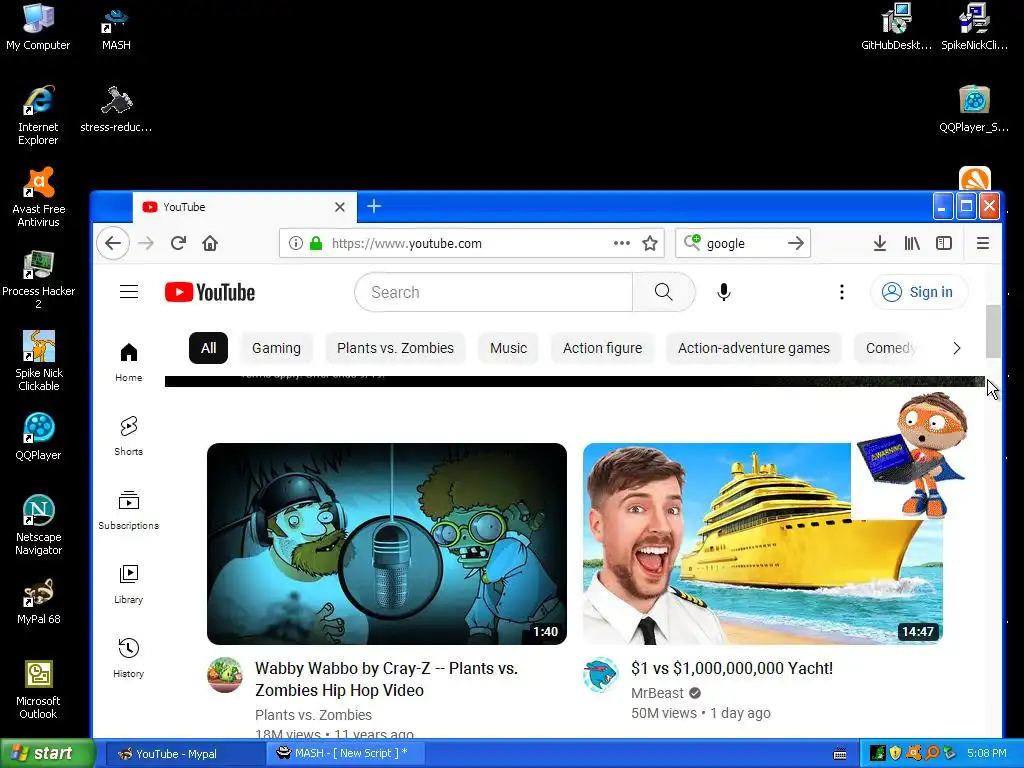Image resolution: width=1024 pixels, height=768 pixels.
Task: Close the YouTube browser tab
Action: (x=340, y=207)
